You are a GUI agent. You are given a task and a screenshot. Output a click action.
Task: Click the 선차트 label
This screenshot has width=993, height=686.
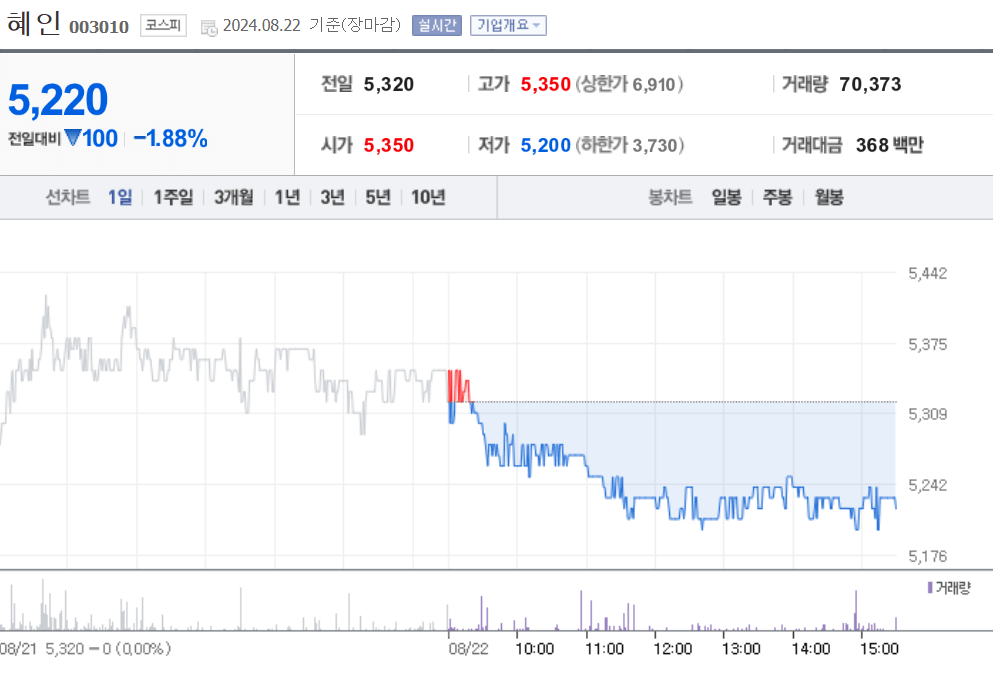point(67,197)
